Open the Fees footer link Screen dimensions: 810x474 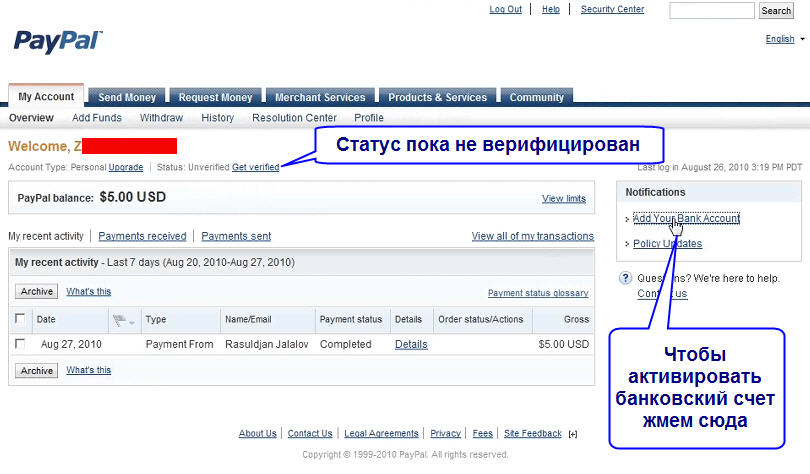[x=482, y=433]
